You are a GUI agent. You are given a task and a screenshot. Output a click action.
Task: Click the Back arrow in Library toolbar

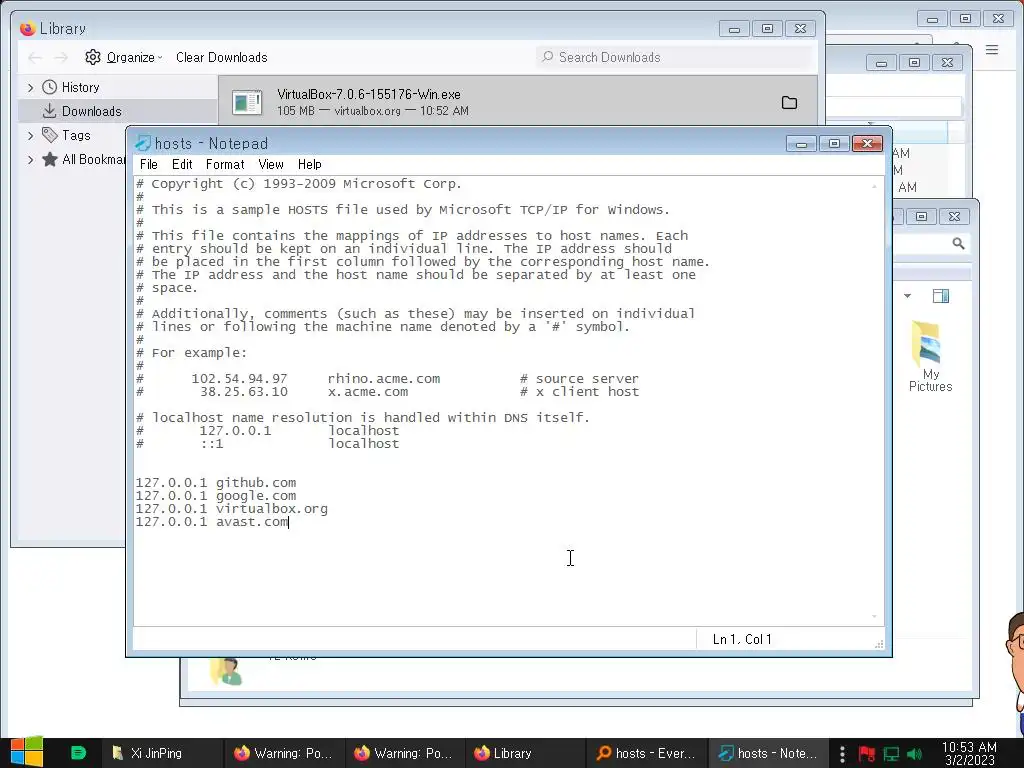[35, 57]
